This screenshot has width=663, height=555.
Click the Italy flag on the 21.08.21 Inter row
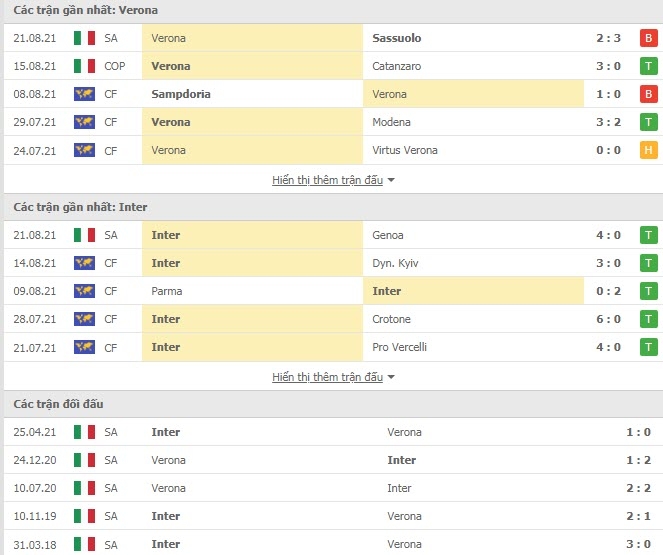pos(84,235)
